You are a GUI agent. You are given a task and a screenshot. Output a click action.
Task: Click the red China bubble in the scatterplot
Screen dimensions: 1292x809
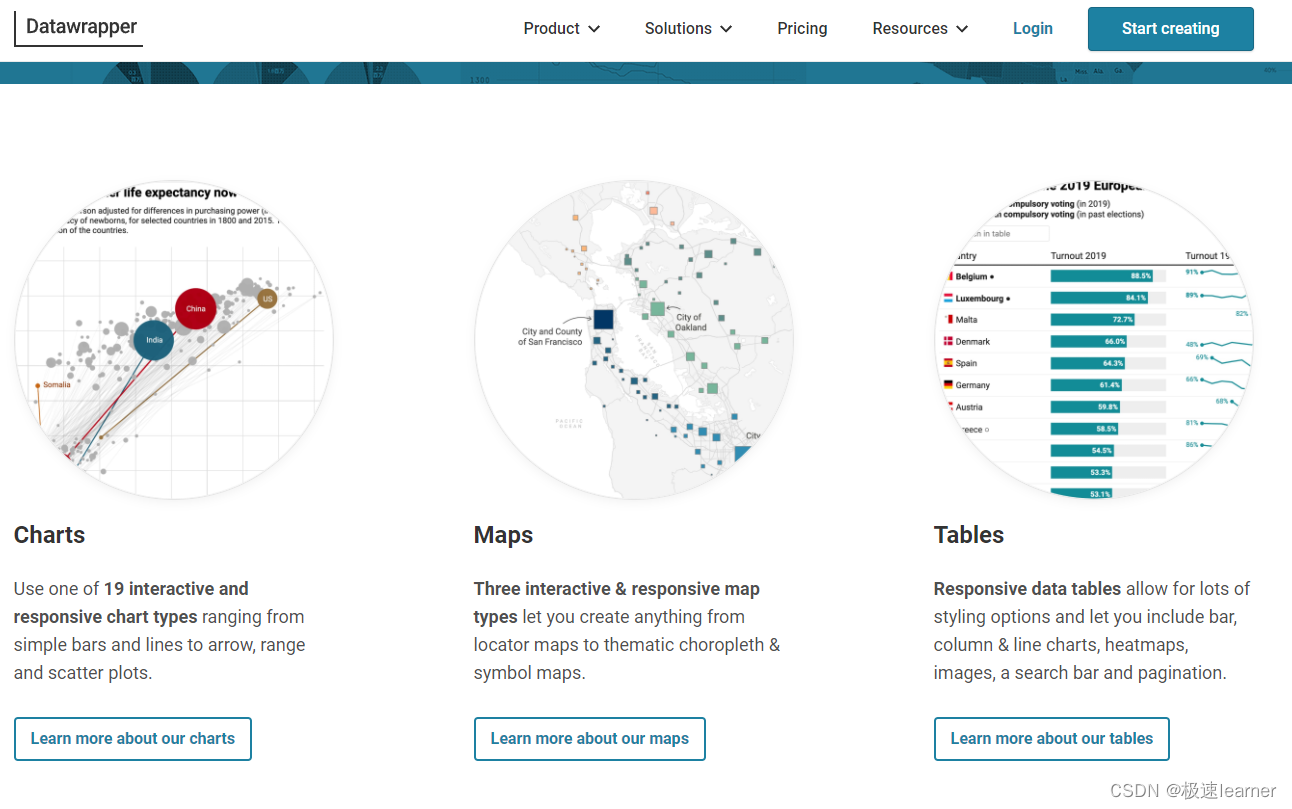coord(195,309)
